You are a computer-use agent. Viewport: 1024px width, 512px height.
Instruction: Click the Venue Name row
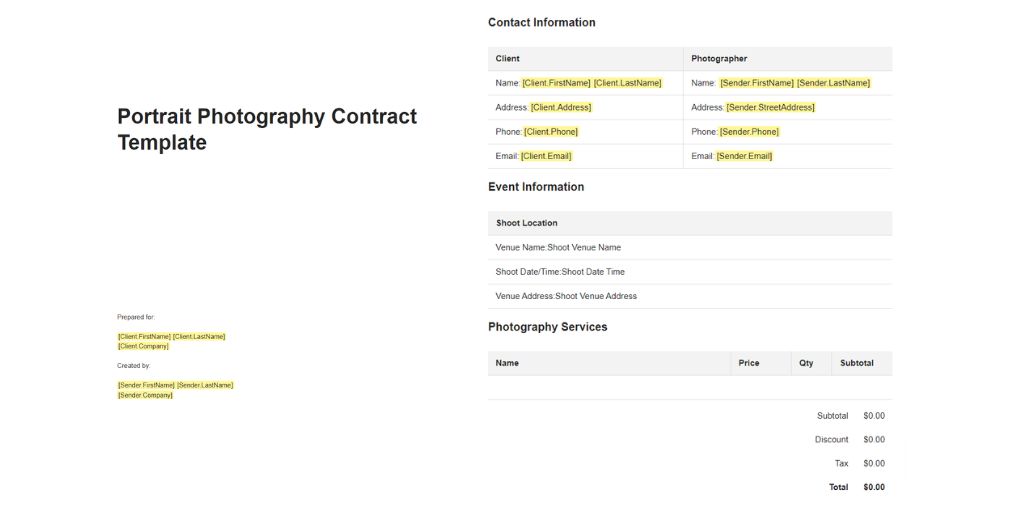(558, 247)
